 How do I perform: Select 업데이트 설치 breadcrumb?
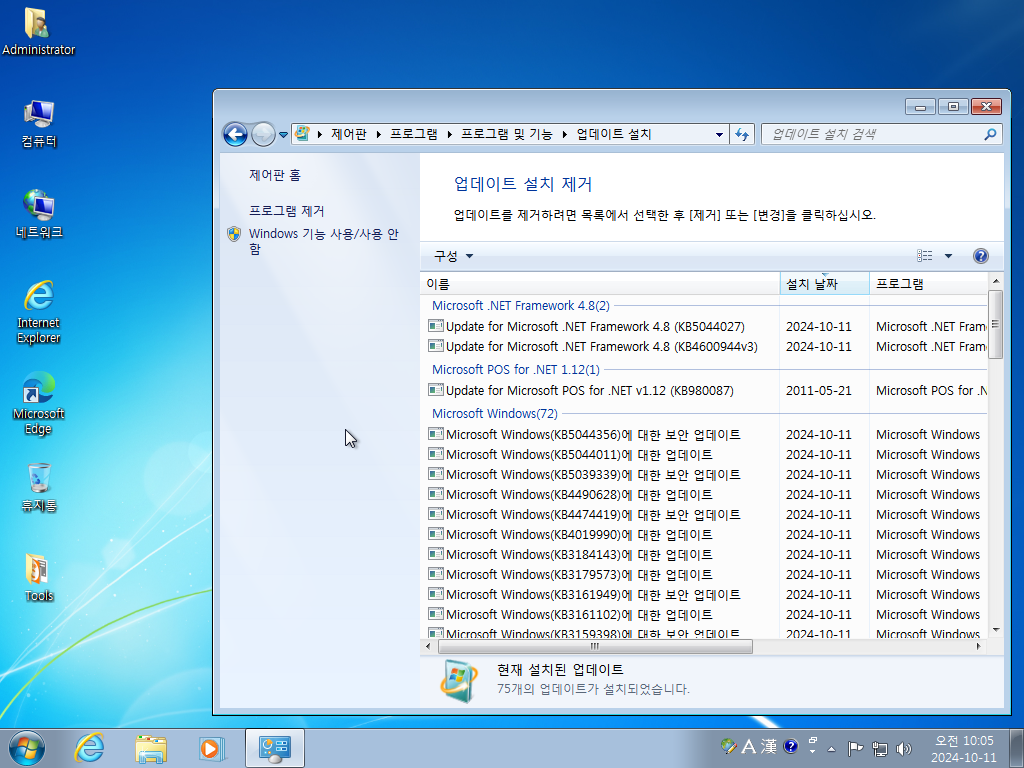(614, 134)
